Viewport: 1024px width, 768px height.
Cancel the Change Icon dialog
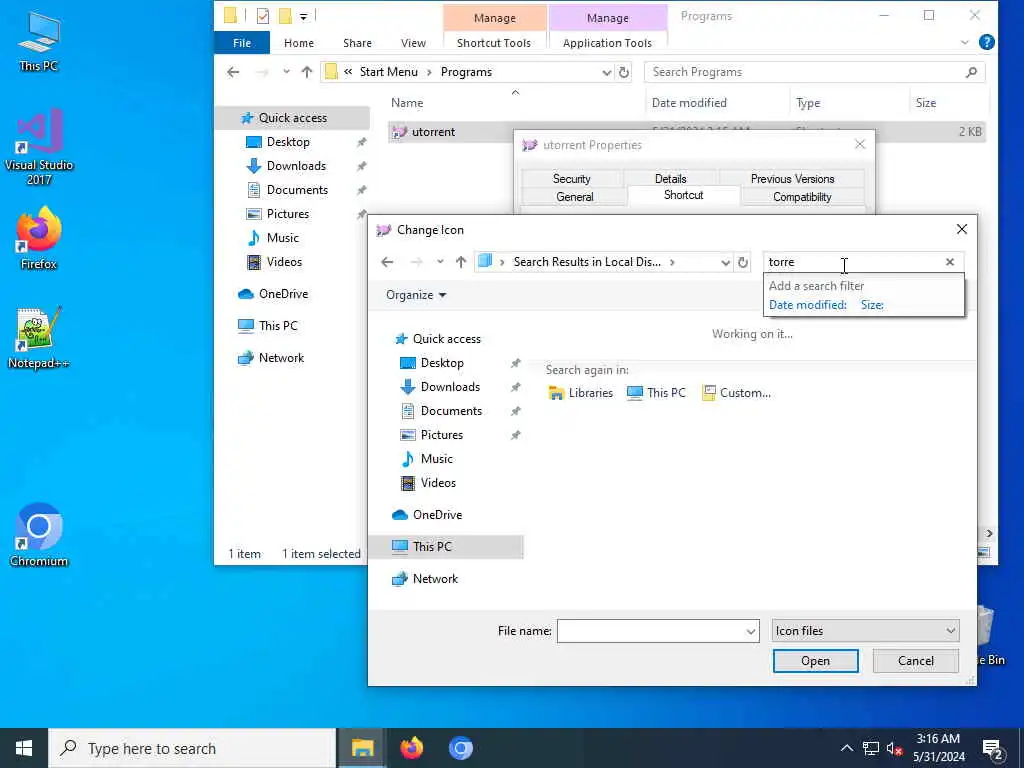pos(916,661)
